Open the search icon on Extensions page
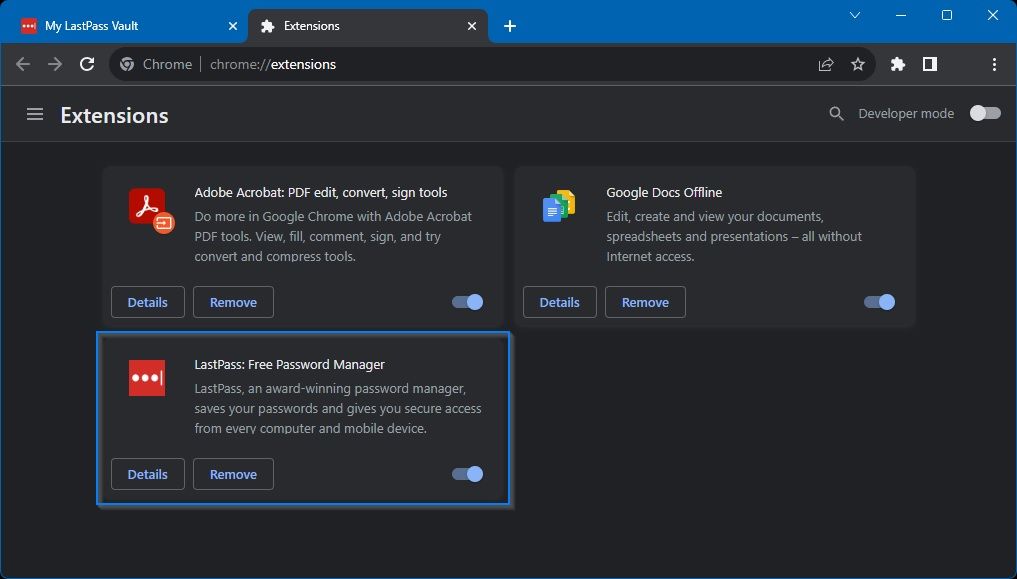The image size is (1017, 579). pos(836,113)
